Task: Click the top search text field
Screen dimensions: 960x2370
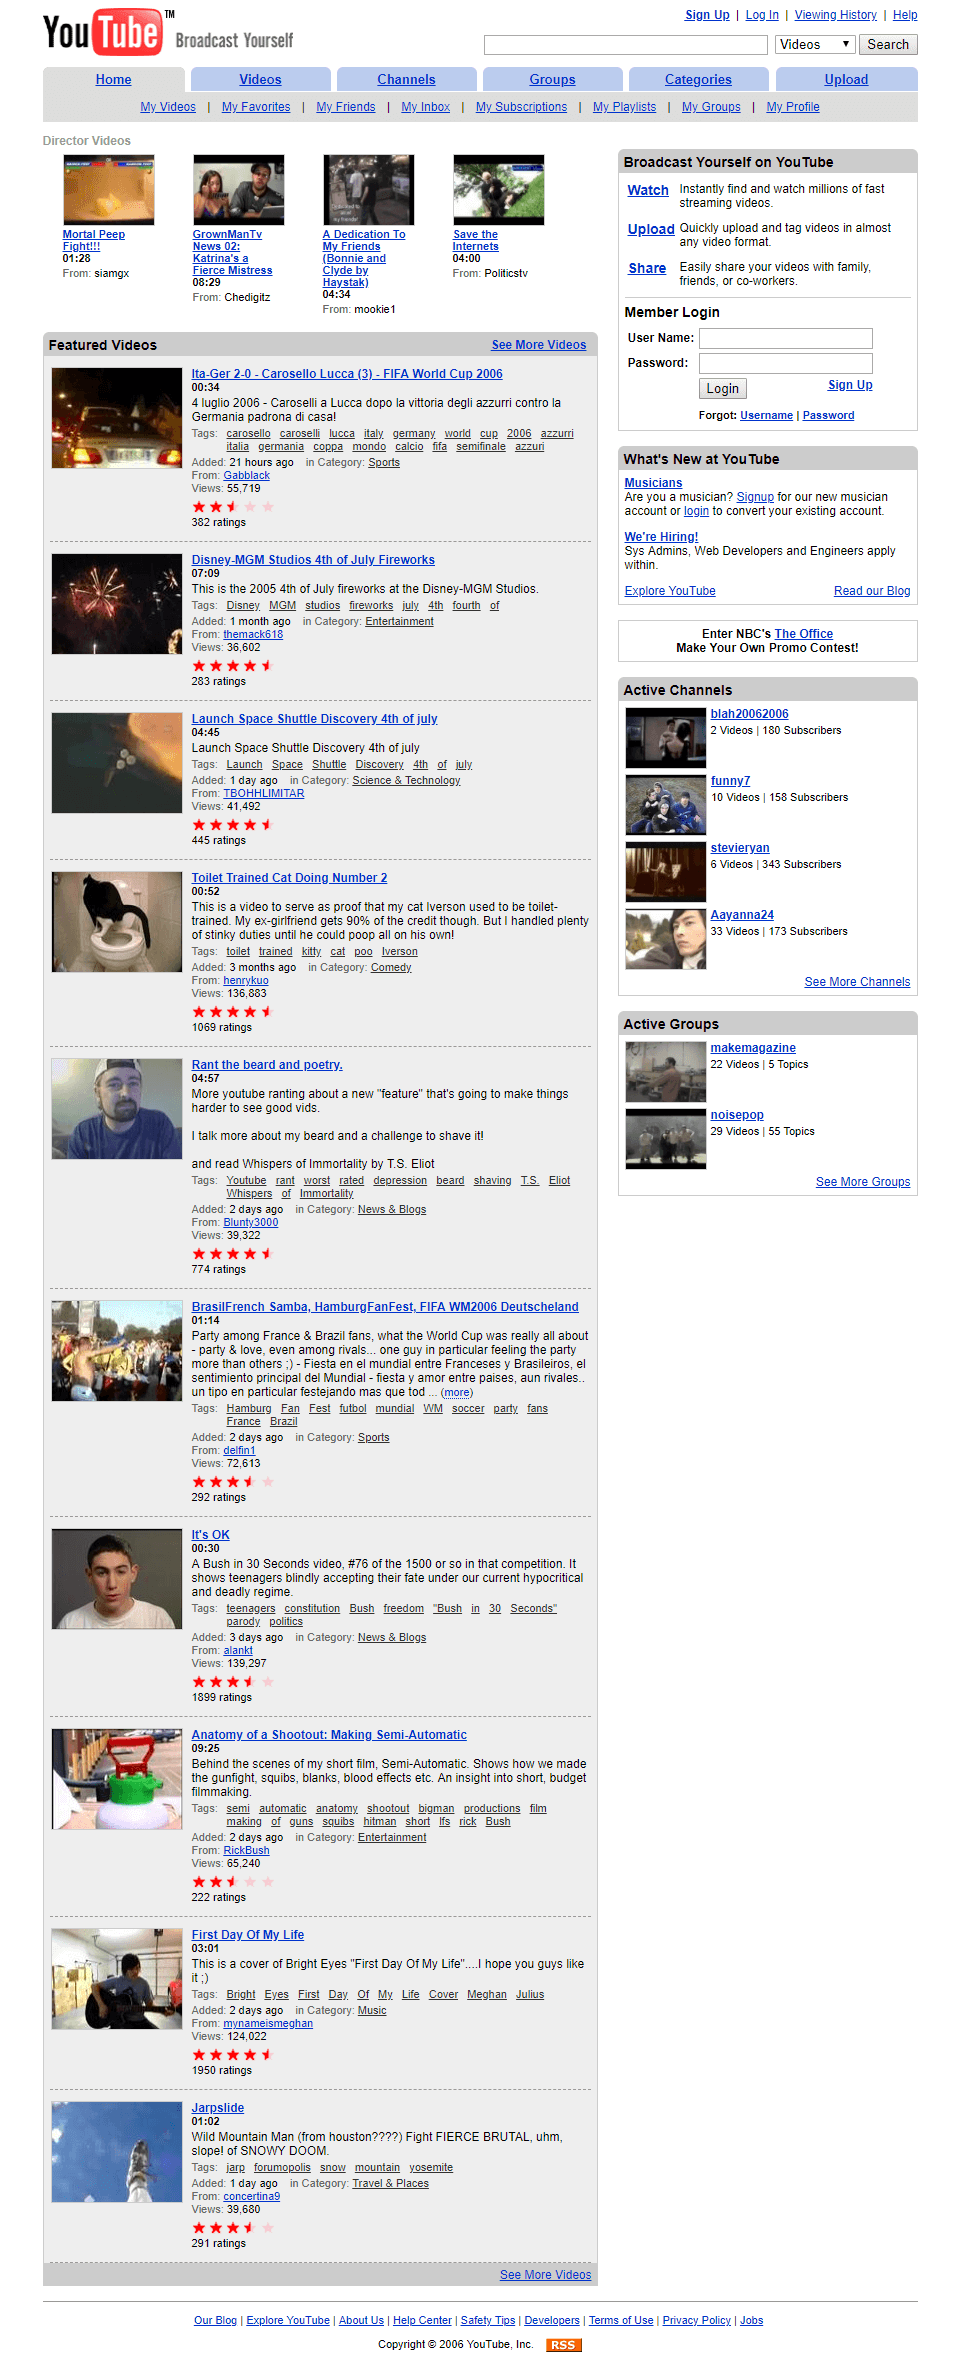Action: 625,45
